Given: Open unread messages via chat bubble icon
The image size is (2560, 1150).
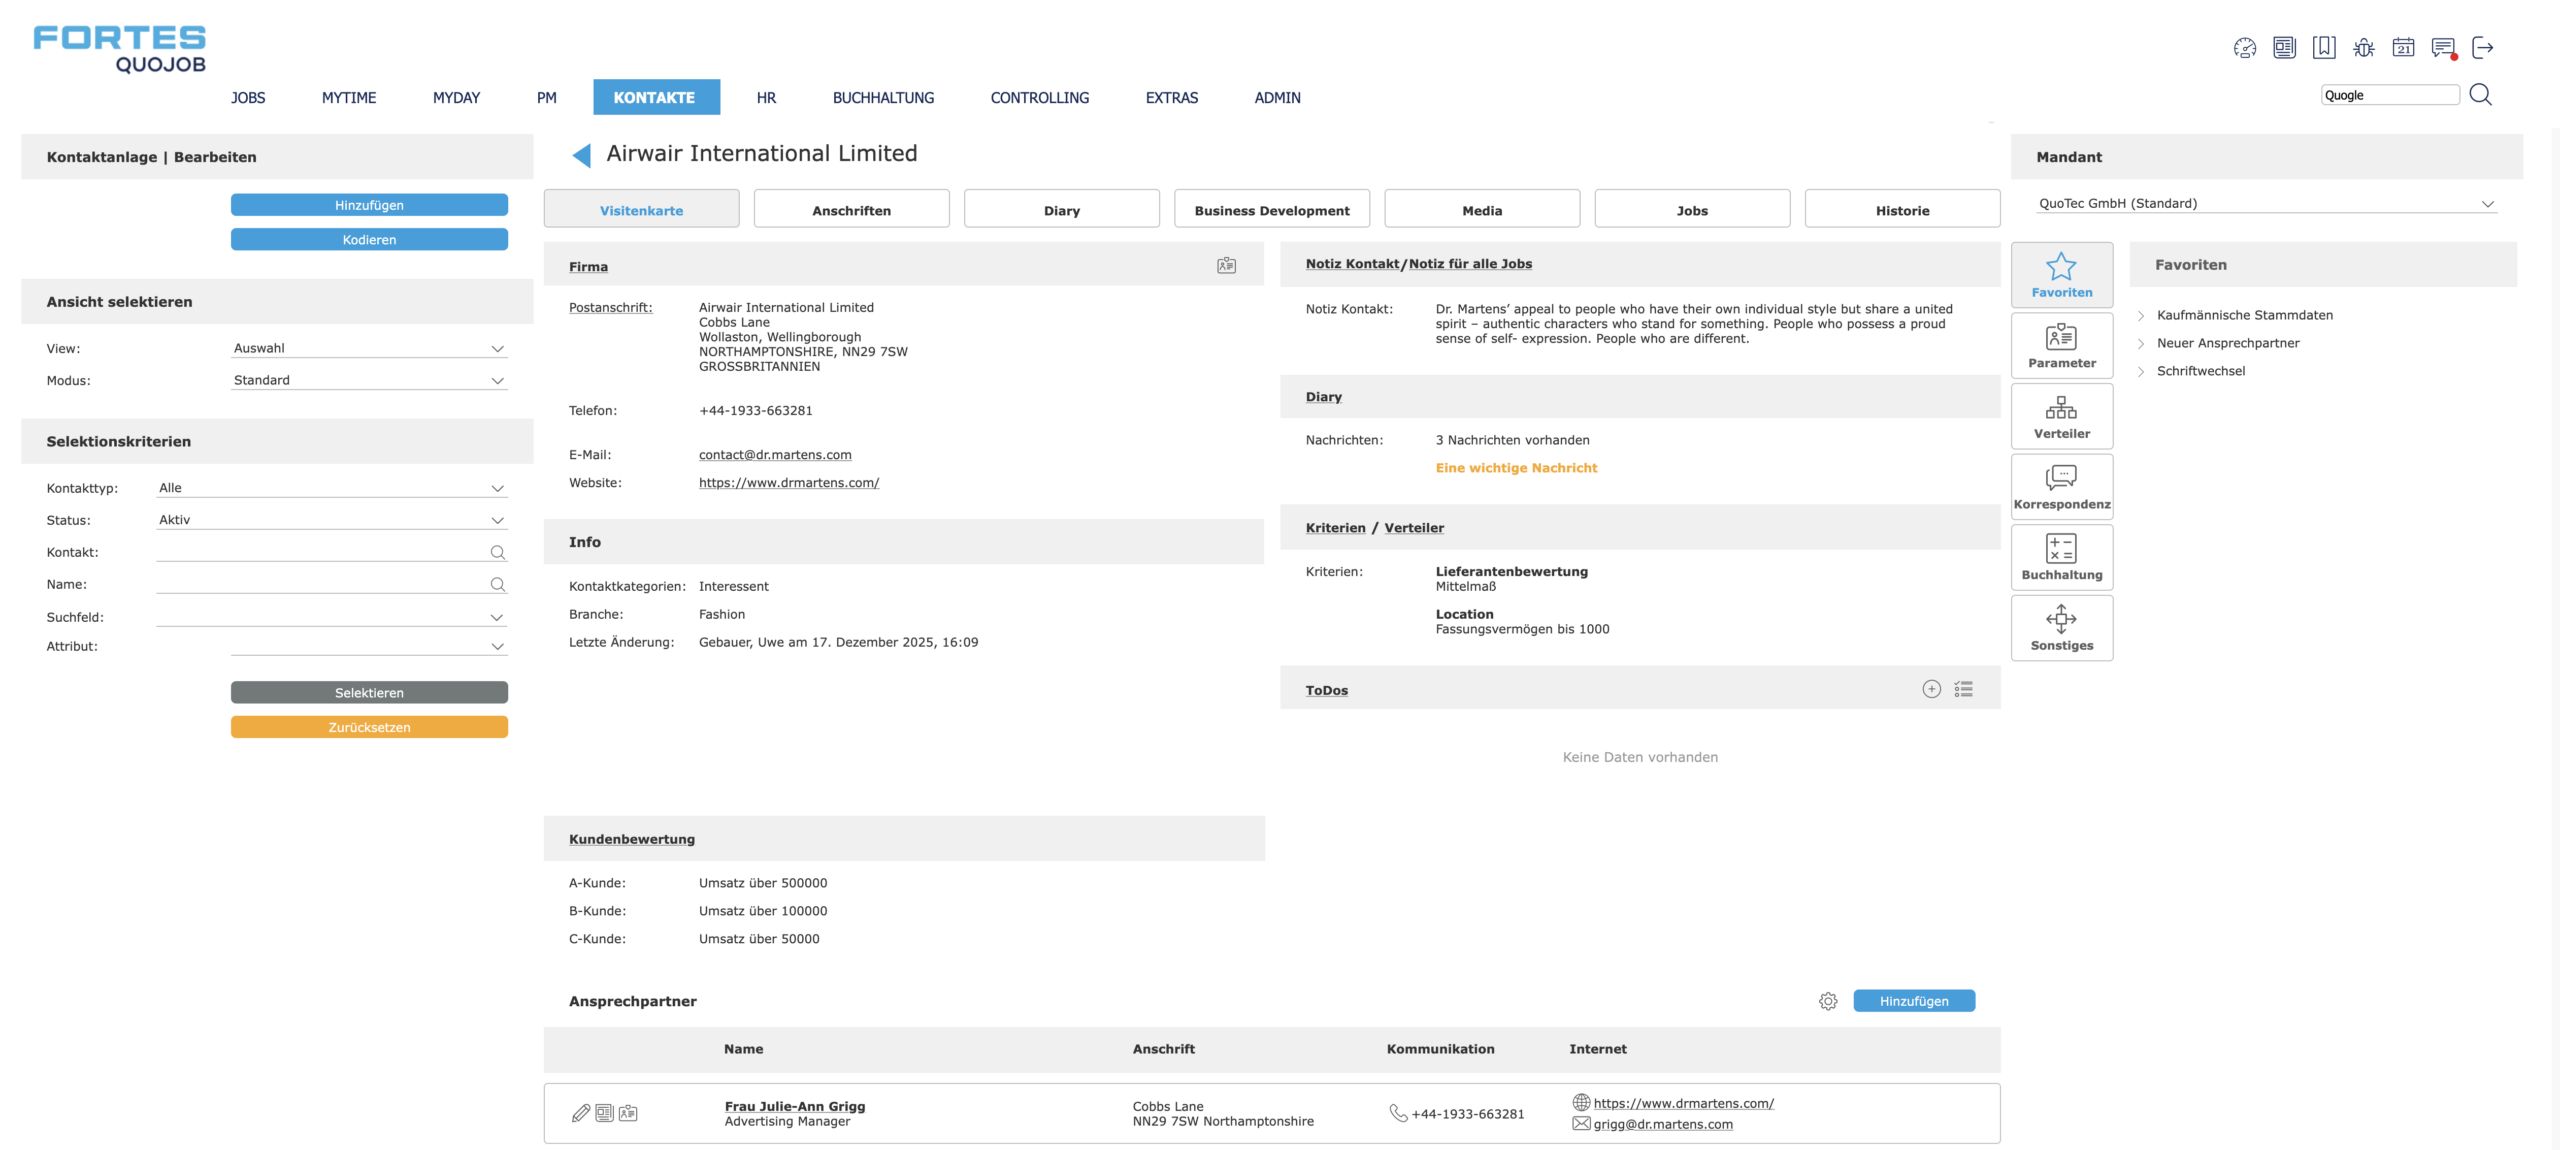Looking at the screenshot, I should click(2443, 47).
